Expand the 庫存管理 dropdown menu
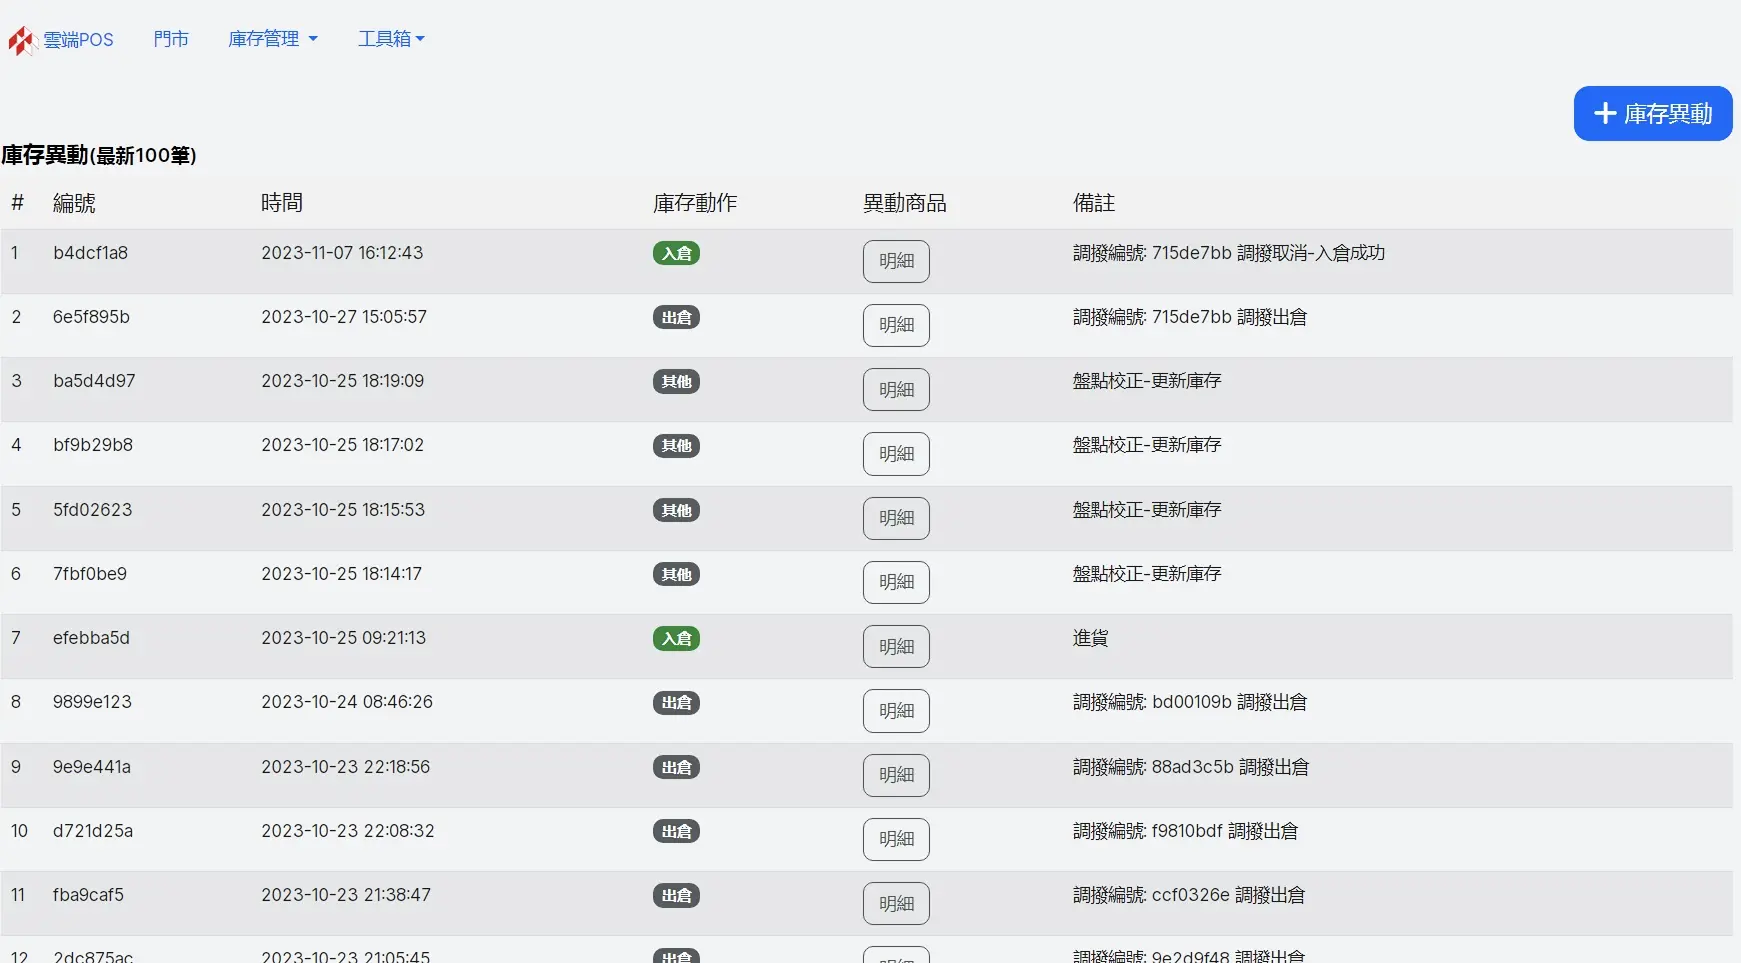 coord(272,39)
